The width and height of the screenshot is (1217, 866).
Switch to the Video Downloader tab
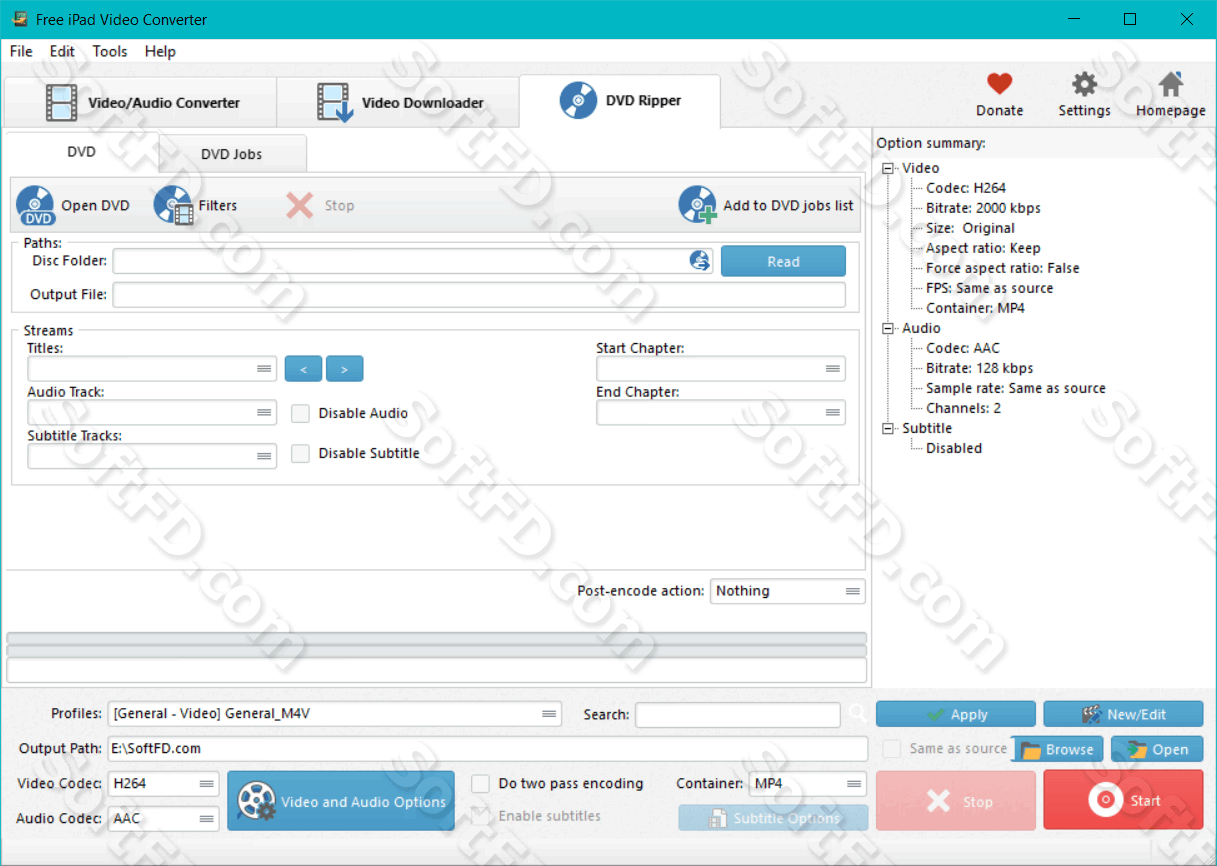[398, 103]
